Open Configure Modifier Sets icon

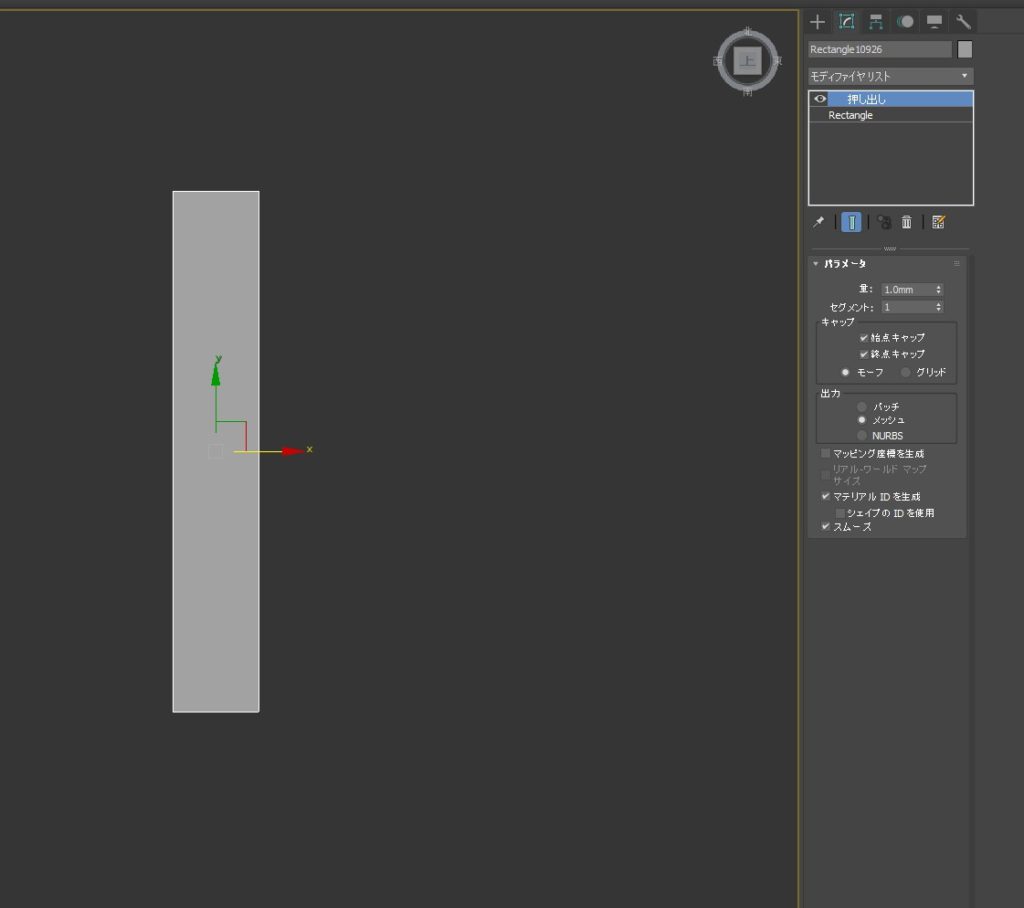938,222
